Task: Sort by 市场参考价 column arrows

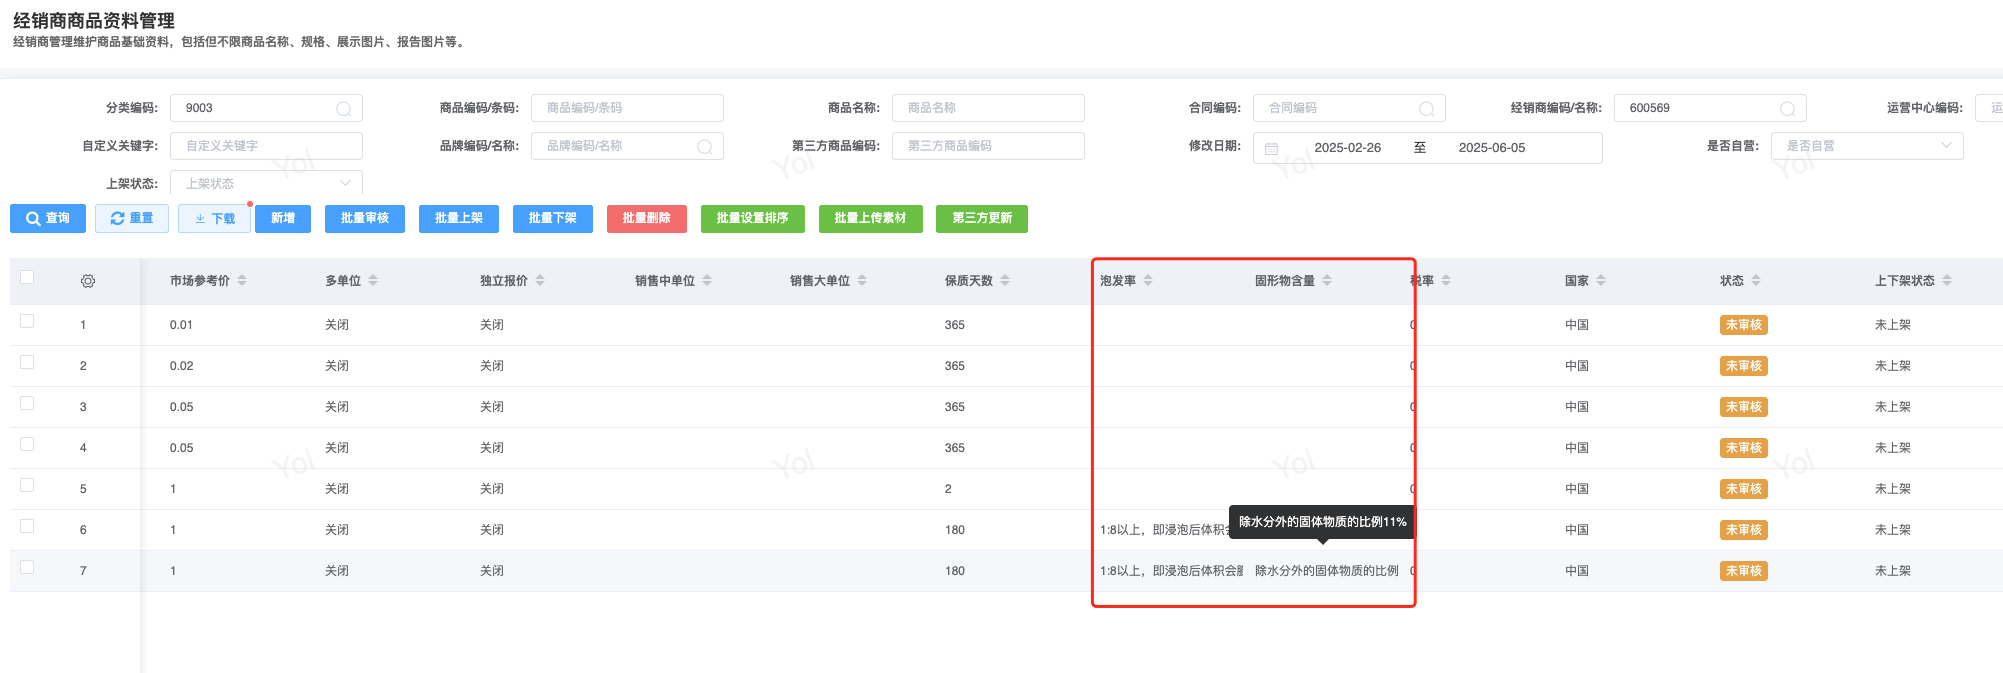Action: point(242,281)
